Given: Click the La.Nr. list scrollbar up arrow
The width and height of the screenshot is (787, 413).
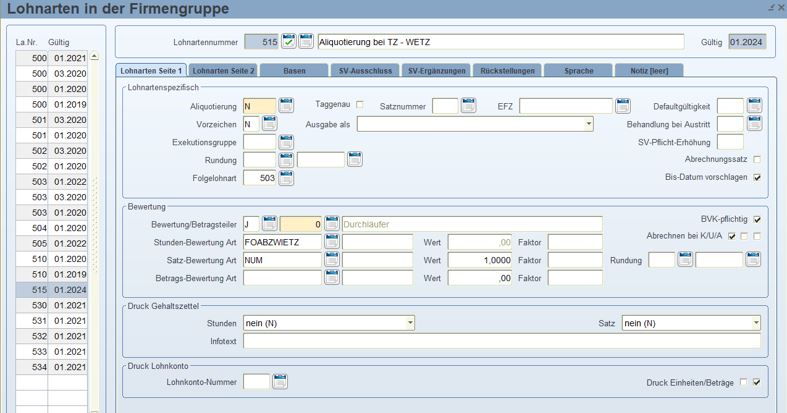Looking at the screenshot, I should (95, 58).
